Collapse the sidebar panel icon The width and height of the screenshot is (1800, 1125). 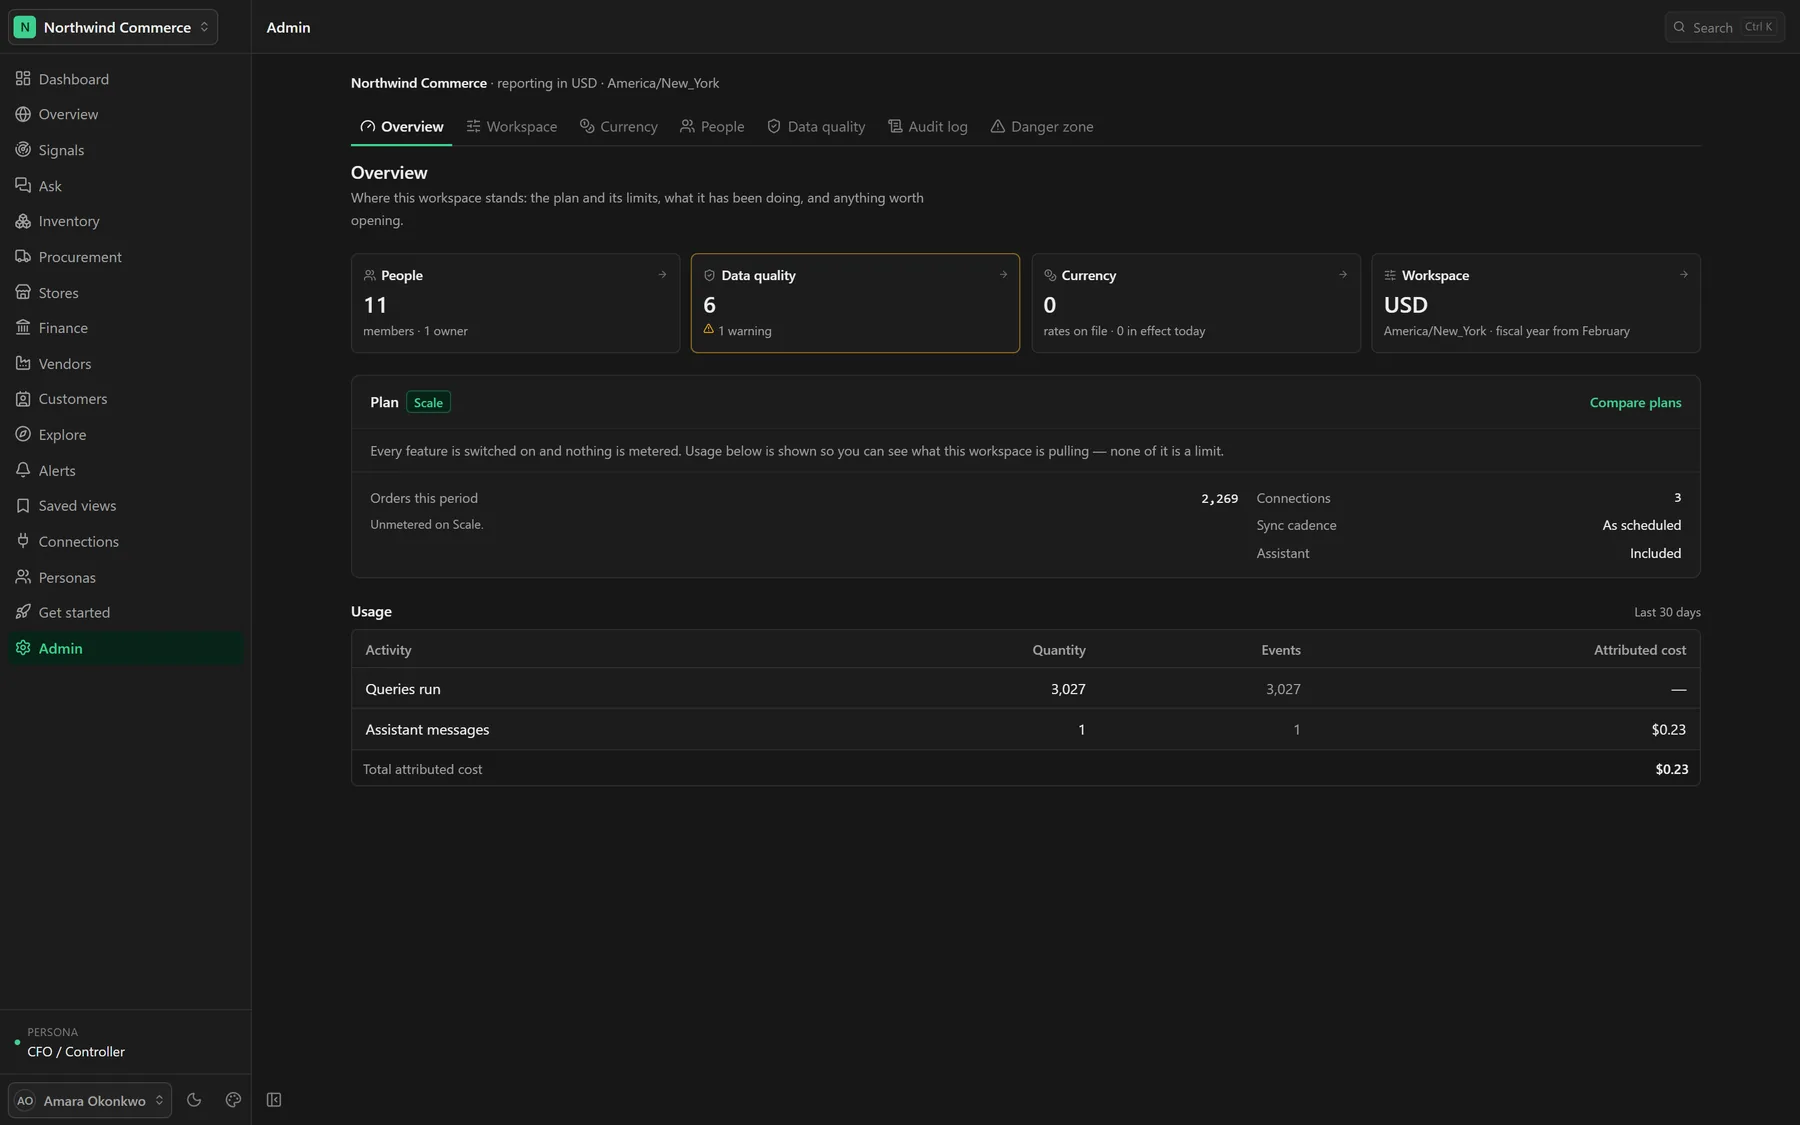pos(274,1100)
